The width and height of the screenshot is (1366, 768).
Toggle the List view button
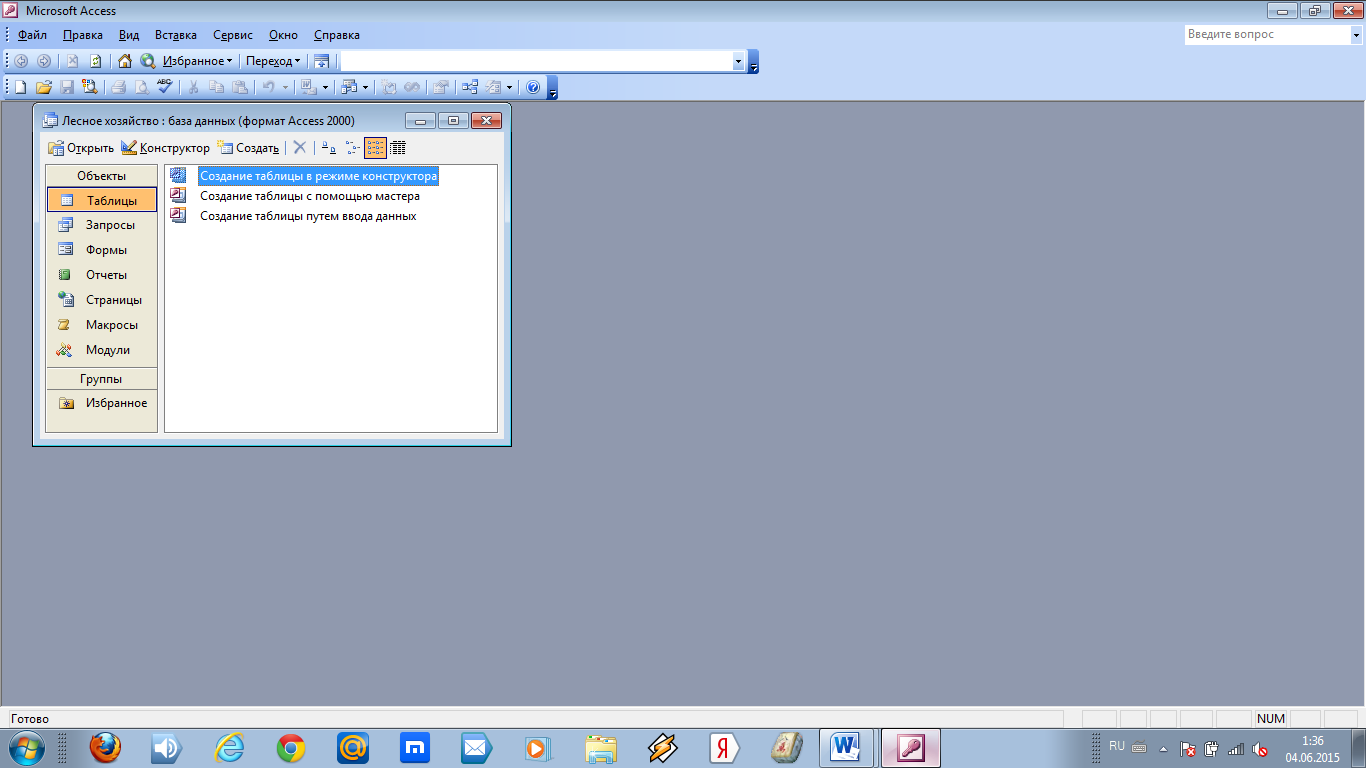tap(375, 148)
